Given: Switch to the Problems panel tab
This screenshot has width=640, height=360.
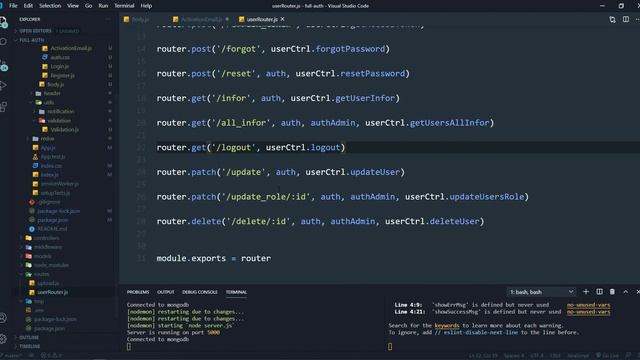Looking at the screenshot, I should pyautogui.click(x=138, y=292).
